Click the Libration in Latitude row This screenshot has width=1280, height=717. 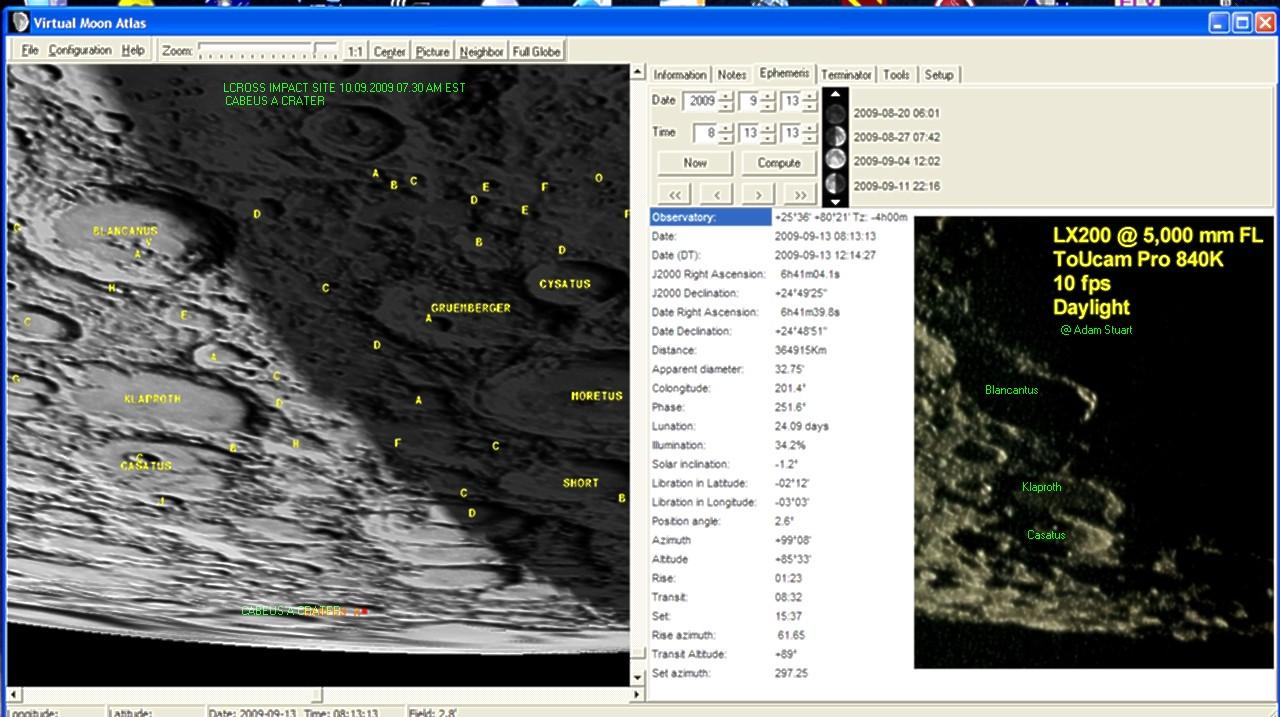pos(780,483)
